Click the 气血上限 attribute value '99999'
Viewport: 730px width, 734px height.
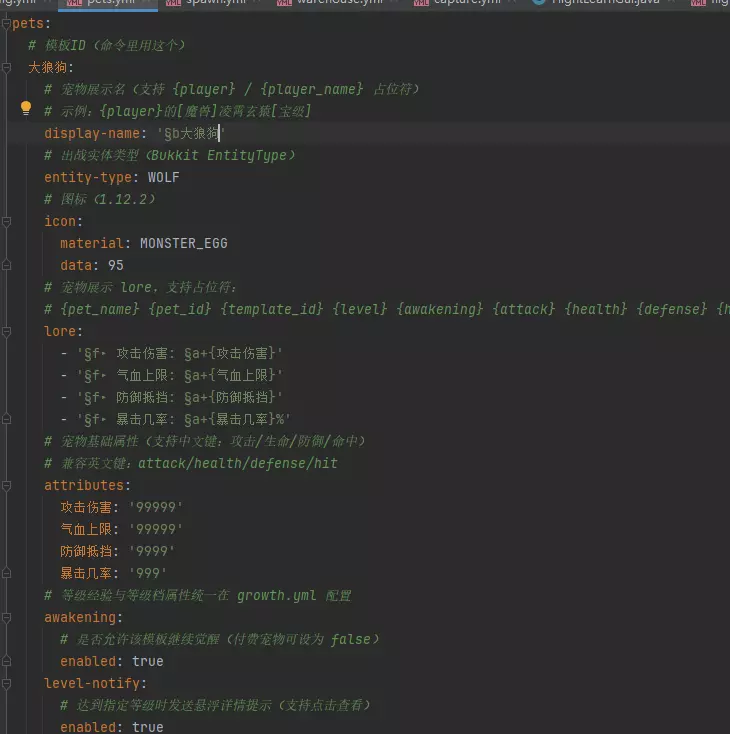click(x=155, y=529)
